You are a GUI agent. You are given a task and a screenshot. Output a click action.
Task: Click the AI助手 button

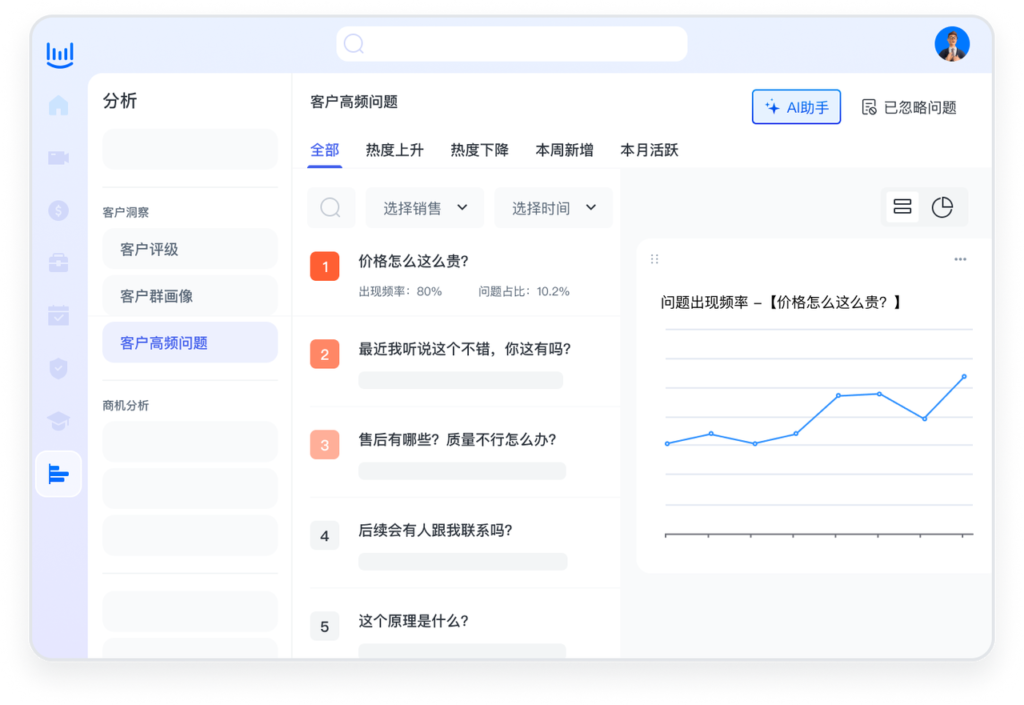[796, 107]
